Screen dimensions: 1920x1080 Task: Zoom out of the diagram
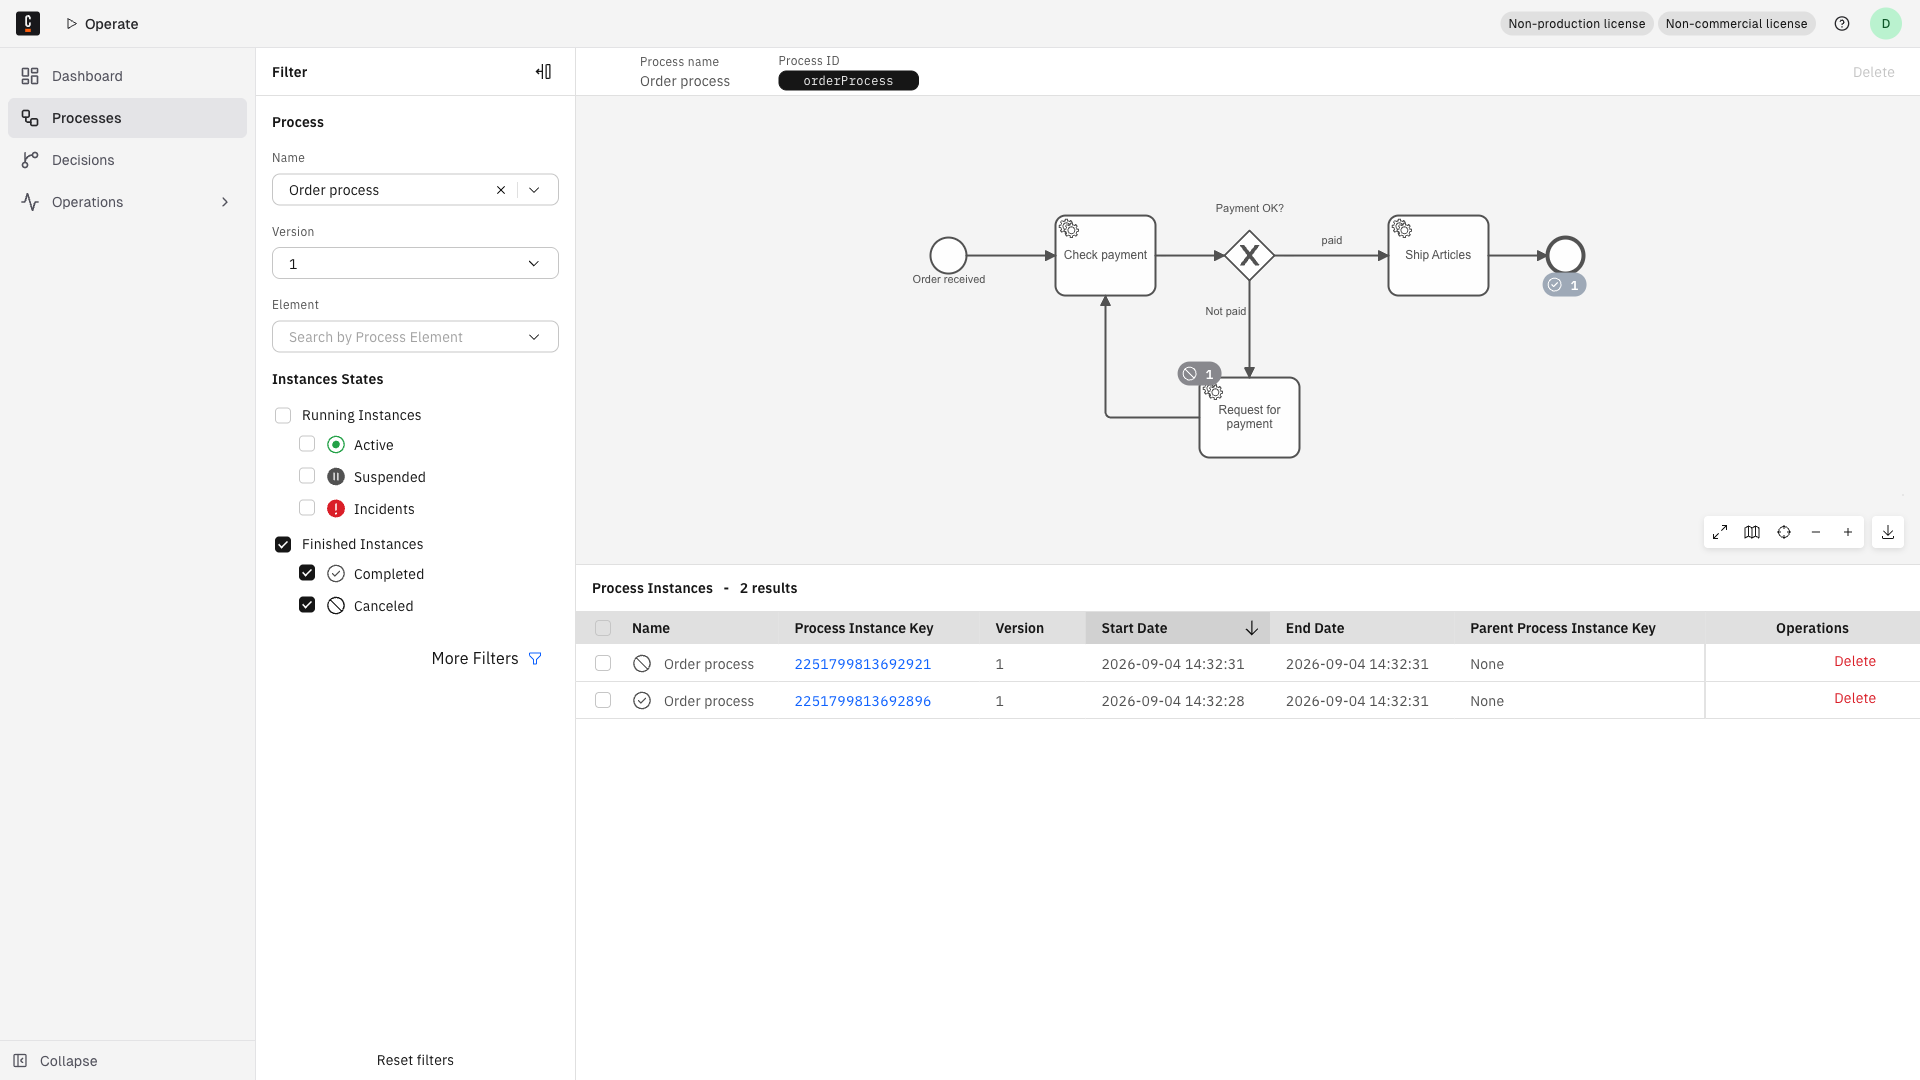click(x=1816, y=532)
